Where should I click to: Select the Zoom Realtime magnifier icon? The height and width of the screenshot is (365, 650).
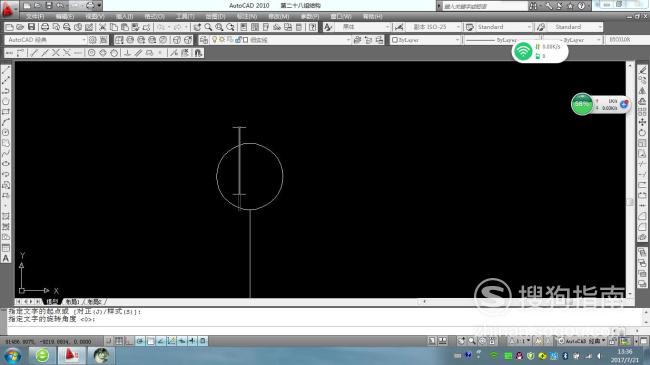click(208, 27)
